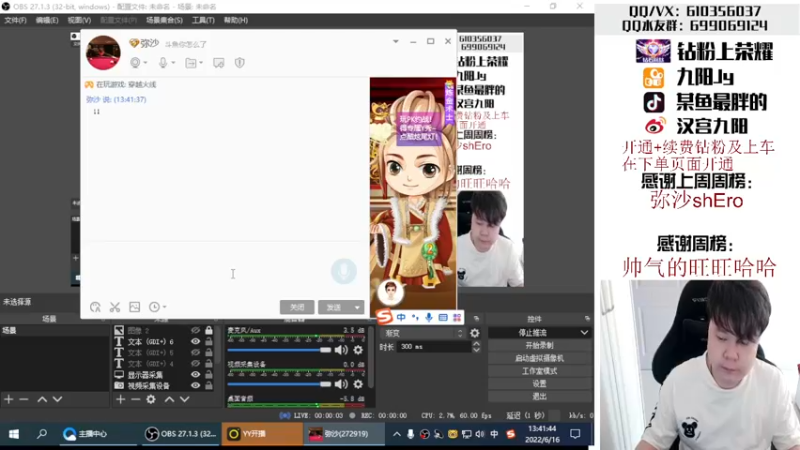Open the 渐变 transition type dropdown
This screenshot has width=800, height=450.
click(423, 333)
